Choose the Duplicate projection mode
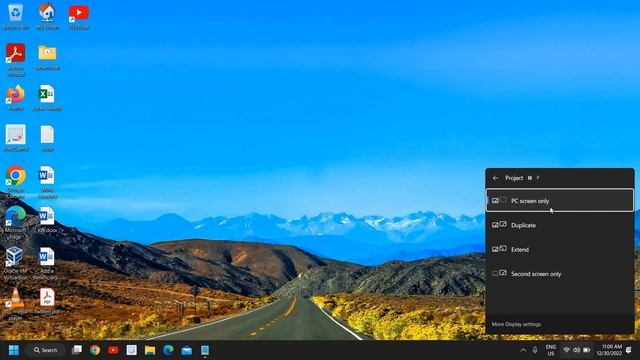 (560, 225)
